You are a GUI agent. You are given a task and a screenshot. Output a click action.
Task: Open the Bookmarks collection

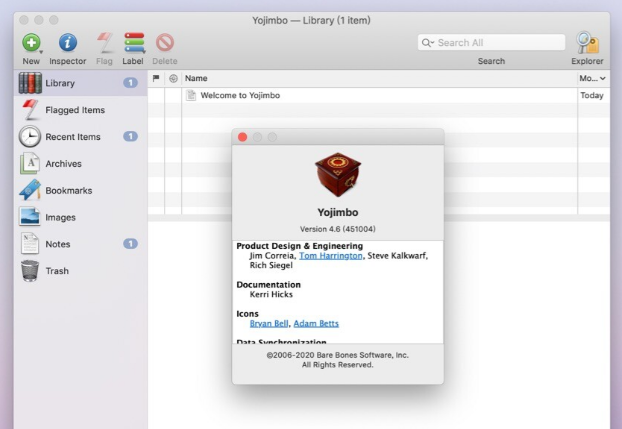pos(68,190)
